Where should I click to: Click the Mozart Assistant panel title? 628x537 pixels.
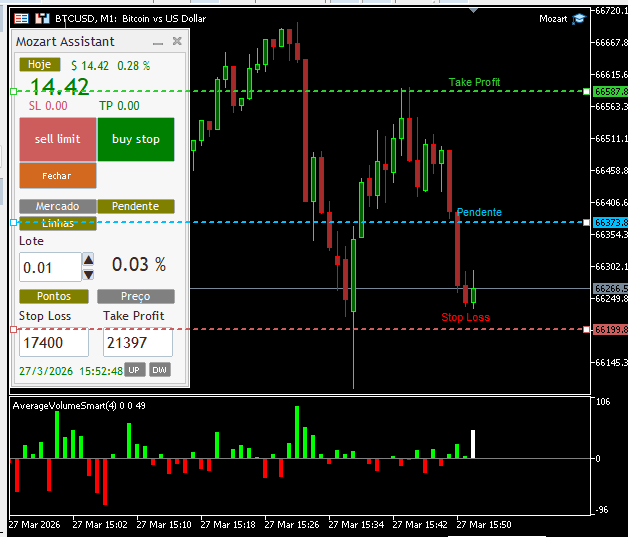point(65,42)
